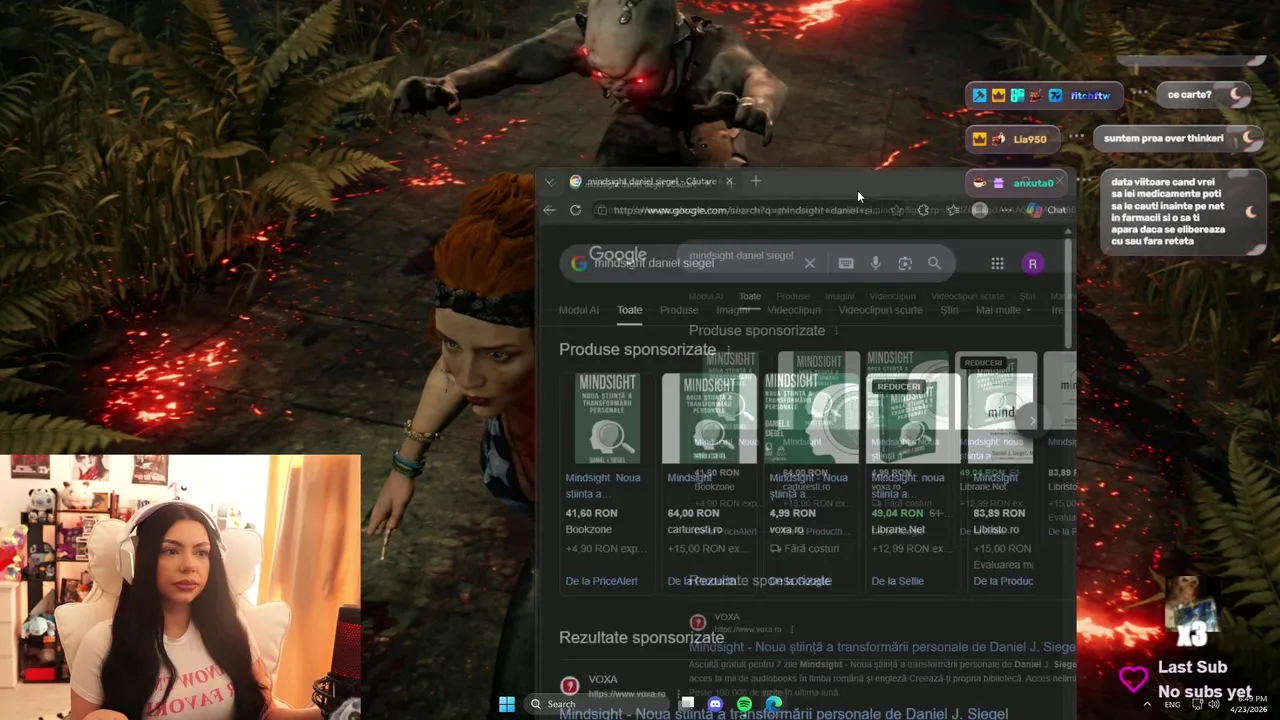Open the Windows Start menu
This screenshot has width=1280, height=720.
507,704
